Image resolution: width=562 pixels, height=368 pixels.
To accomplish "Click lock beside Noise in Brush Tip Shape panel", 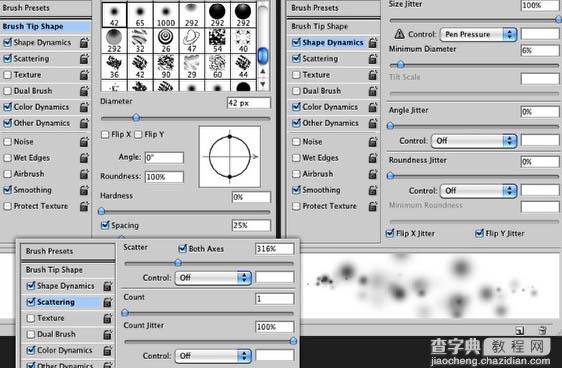I will (x=84, y=142).
